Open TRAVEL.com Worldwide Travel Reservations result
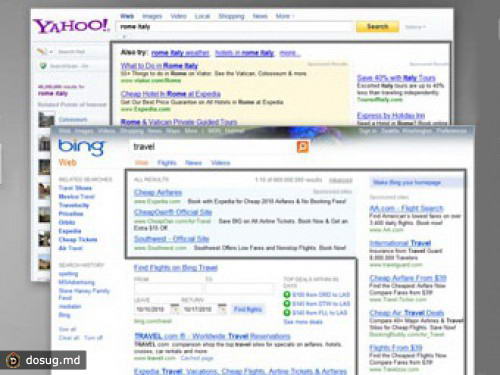Image resolution: width=500 pixels, height=375 pixels. click(212, 336)
